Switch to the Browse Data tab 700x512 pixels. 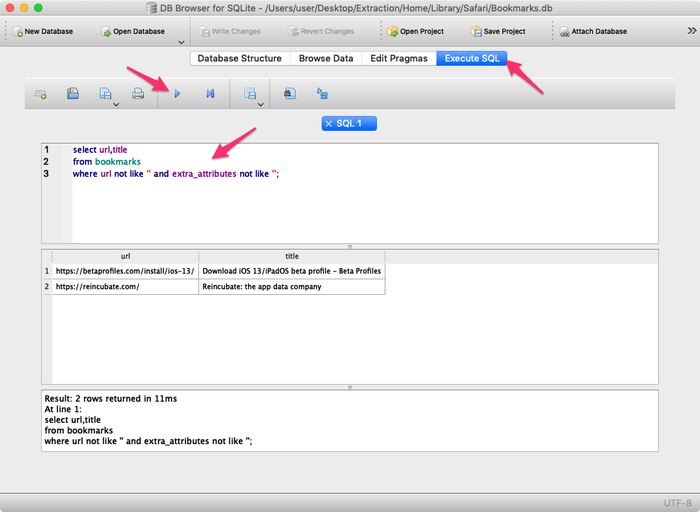pos(326,58)
